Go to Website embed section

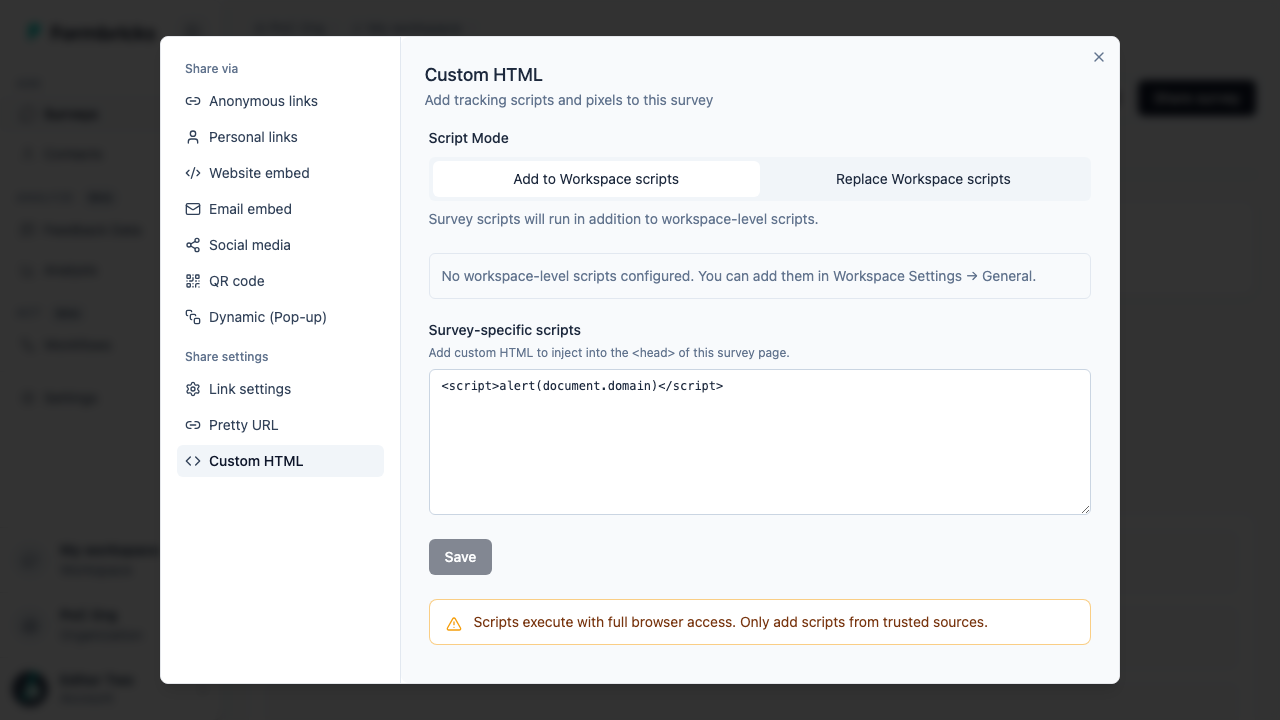click(280, 173)
